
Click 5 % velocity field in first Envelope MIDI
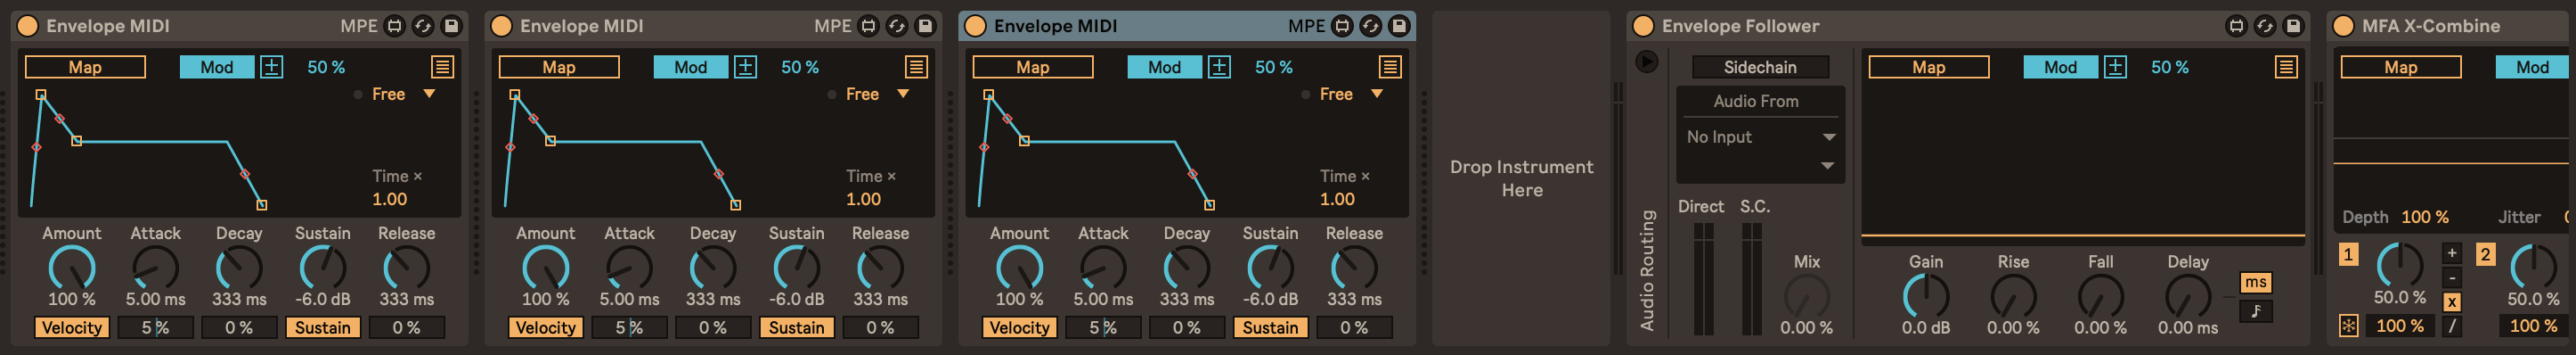pyautogui.click(x=155, y=327)
